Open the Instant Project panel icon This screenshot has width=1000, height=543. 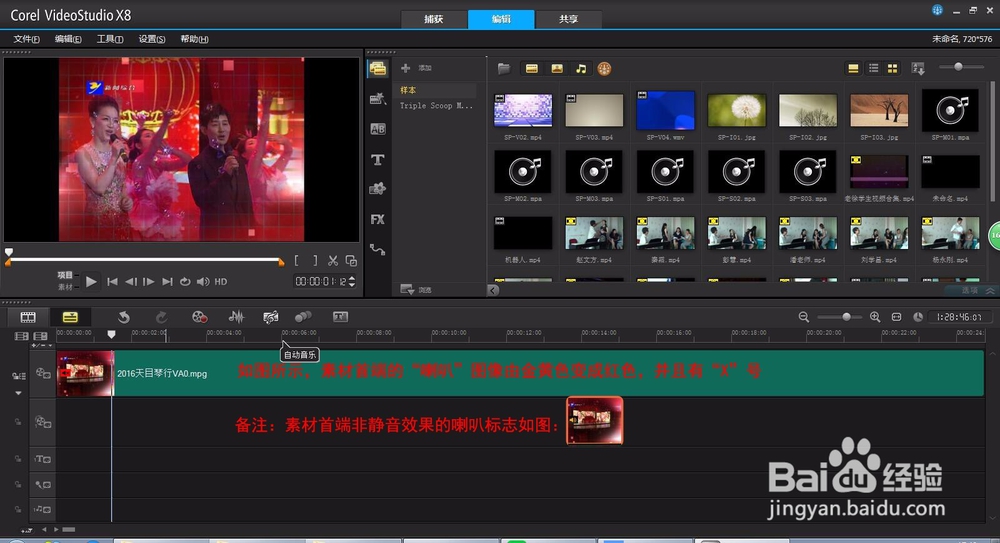pos(378,98)
